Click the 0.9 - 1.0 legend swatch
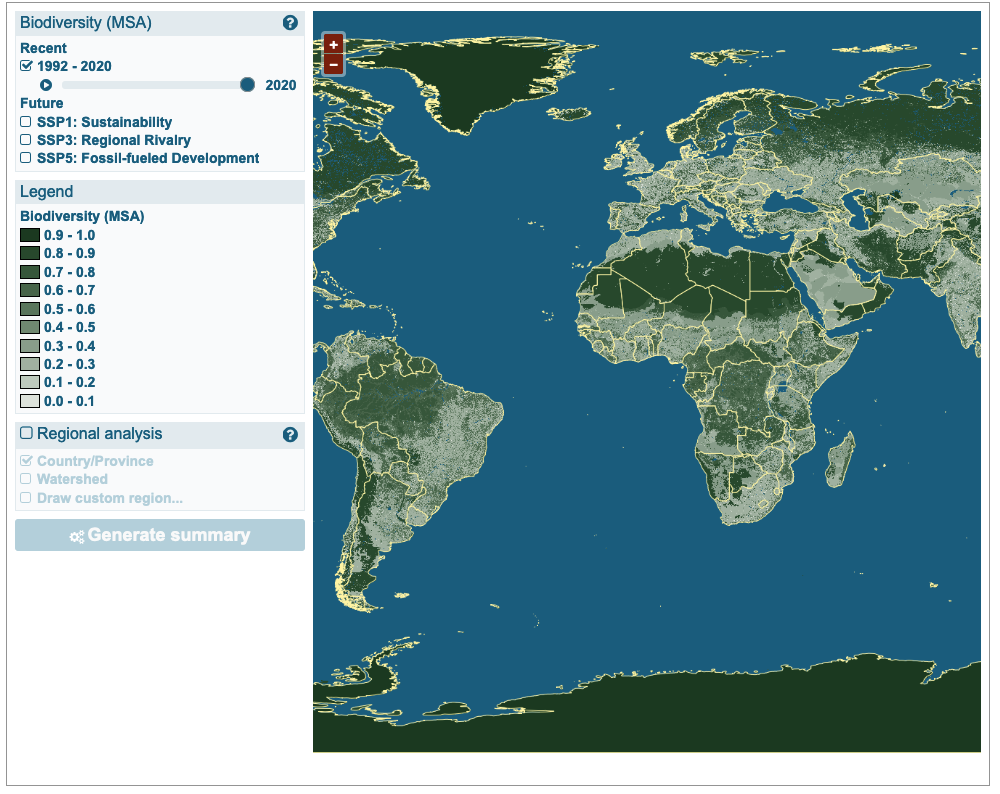 click(x=30, y=235)
